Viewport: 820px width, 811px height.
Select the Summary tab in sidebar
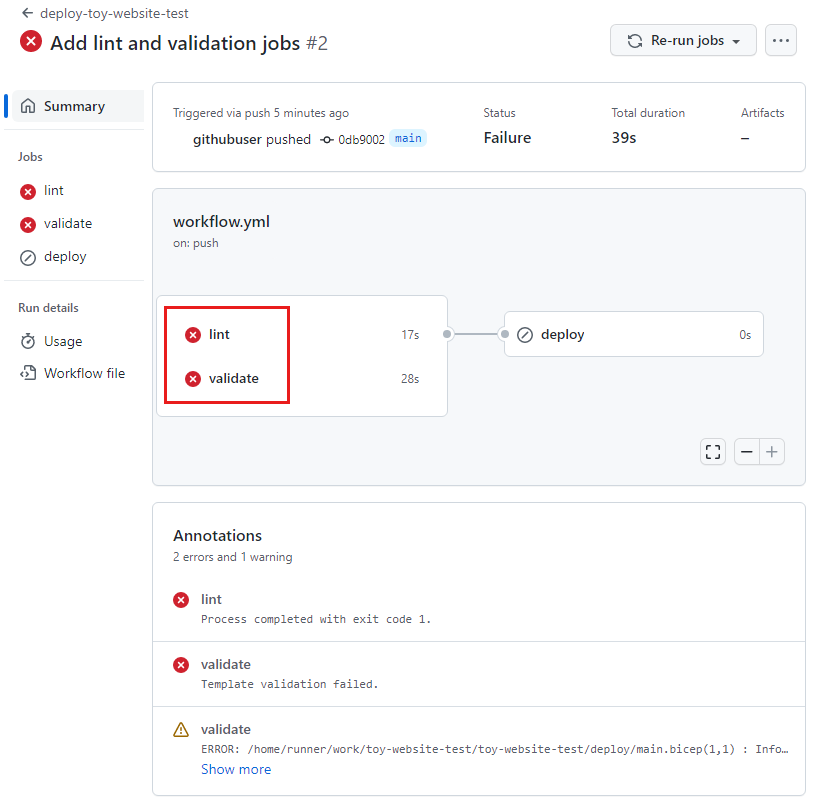tap(78, 106)
